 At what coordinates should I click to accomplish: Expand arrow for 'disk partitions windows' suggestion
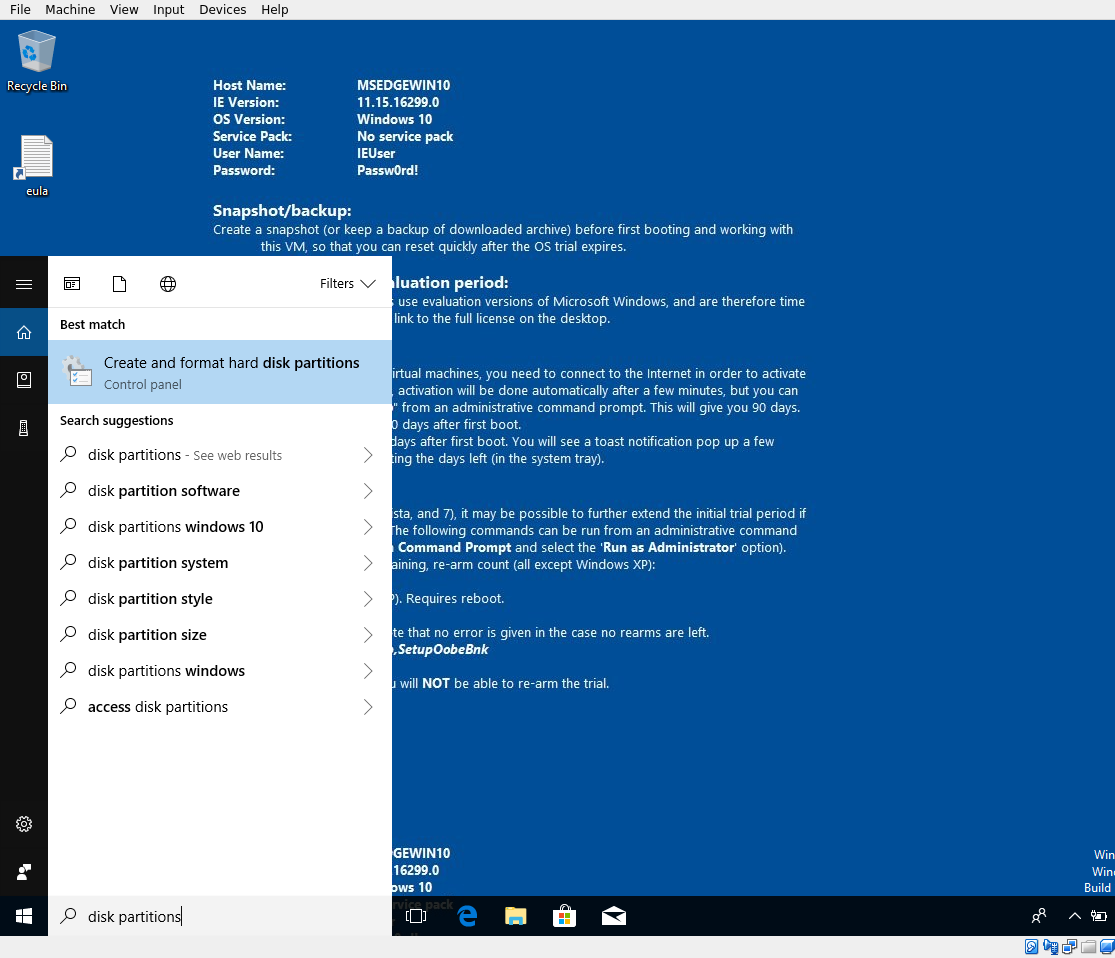tap(368, 671)
